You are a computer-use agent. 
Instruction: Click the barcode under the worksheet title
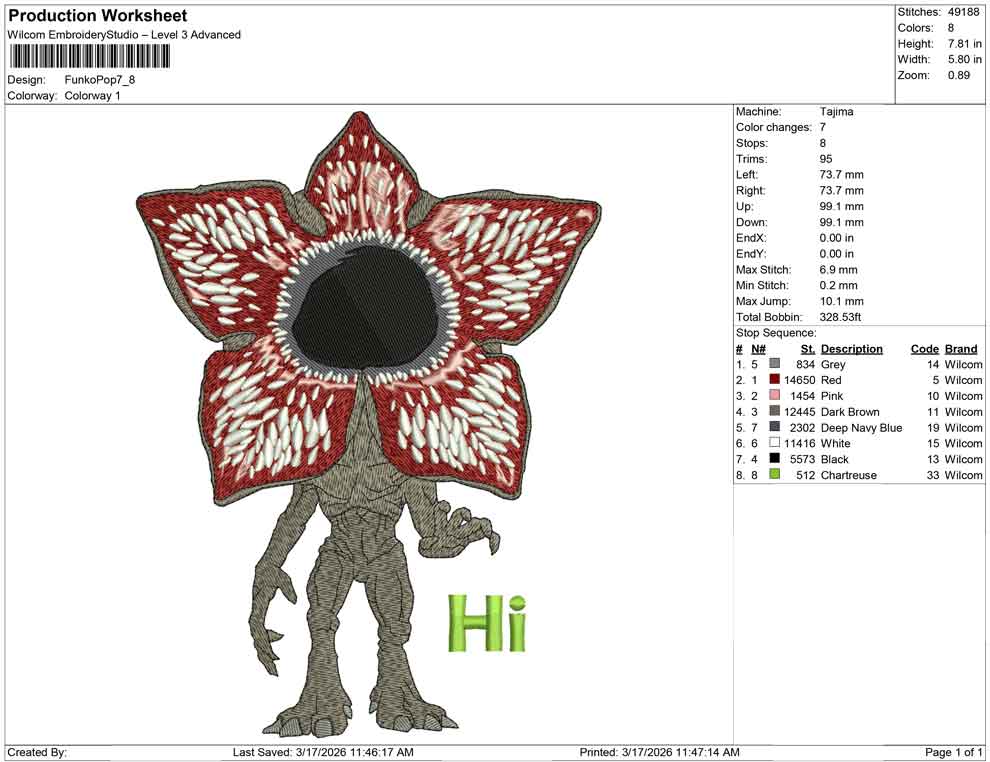tap(90, 57)
